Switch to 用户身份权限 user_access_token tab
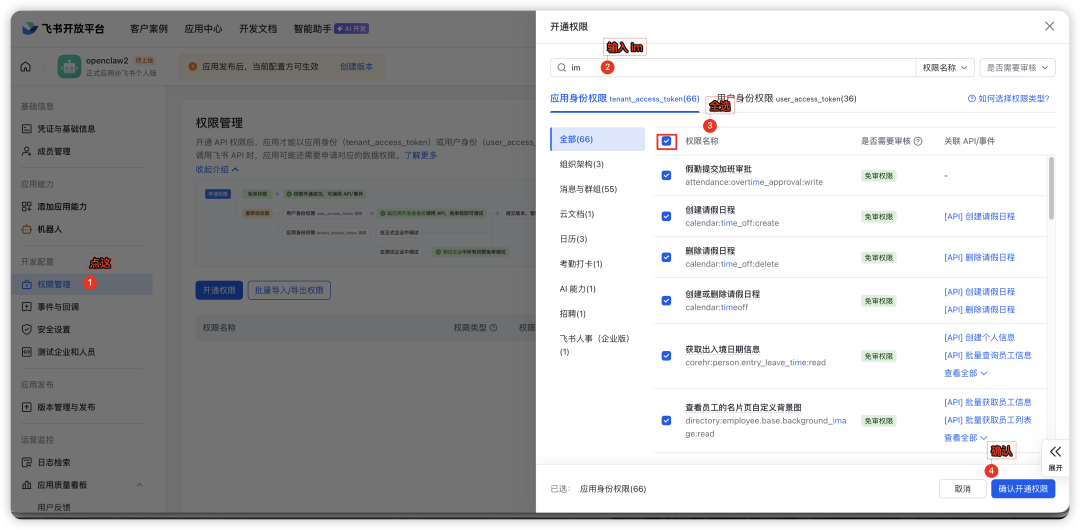This screenshot has width=1080, height=530. point(787,99)
